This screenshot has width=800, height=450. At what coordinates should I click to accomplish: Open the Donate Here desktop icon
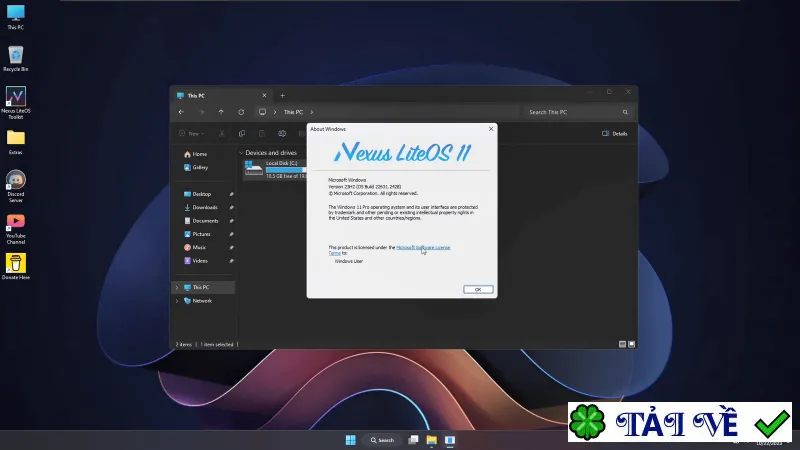15,266
